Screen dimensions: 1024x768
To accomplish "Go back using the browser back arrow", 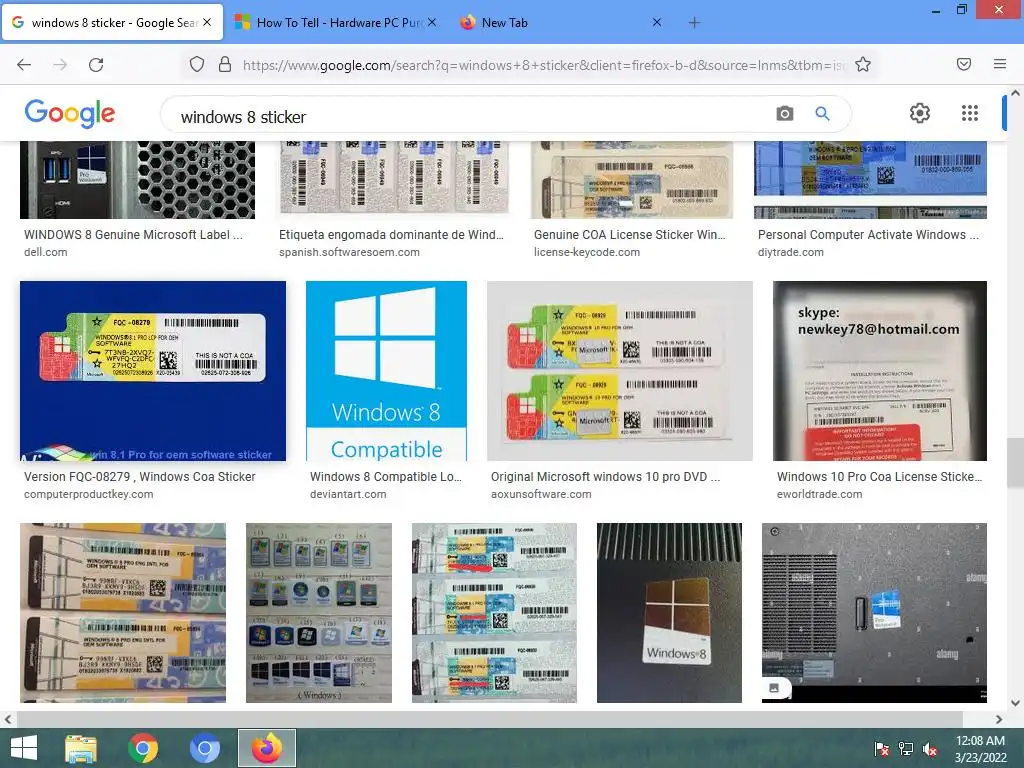I will pyautogui.click(x=24, y=65).
